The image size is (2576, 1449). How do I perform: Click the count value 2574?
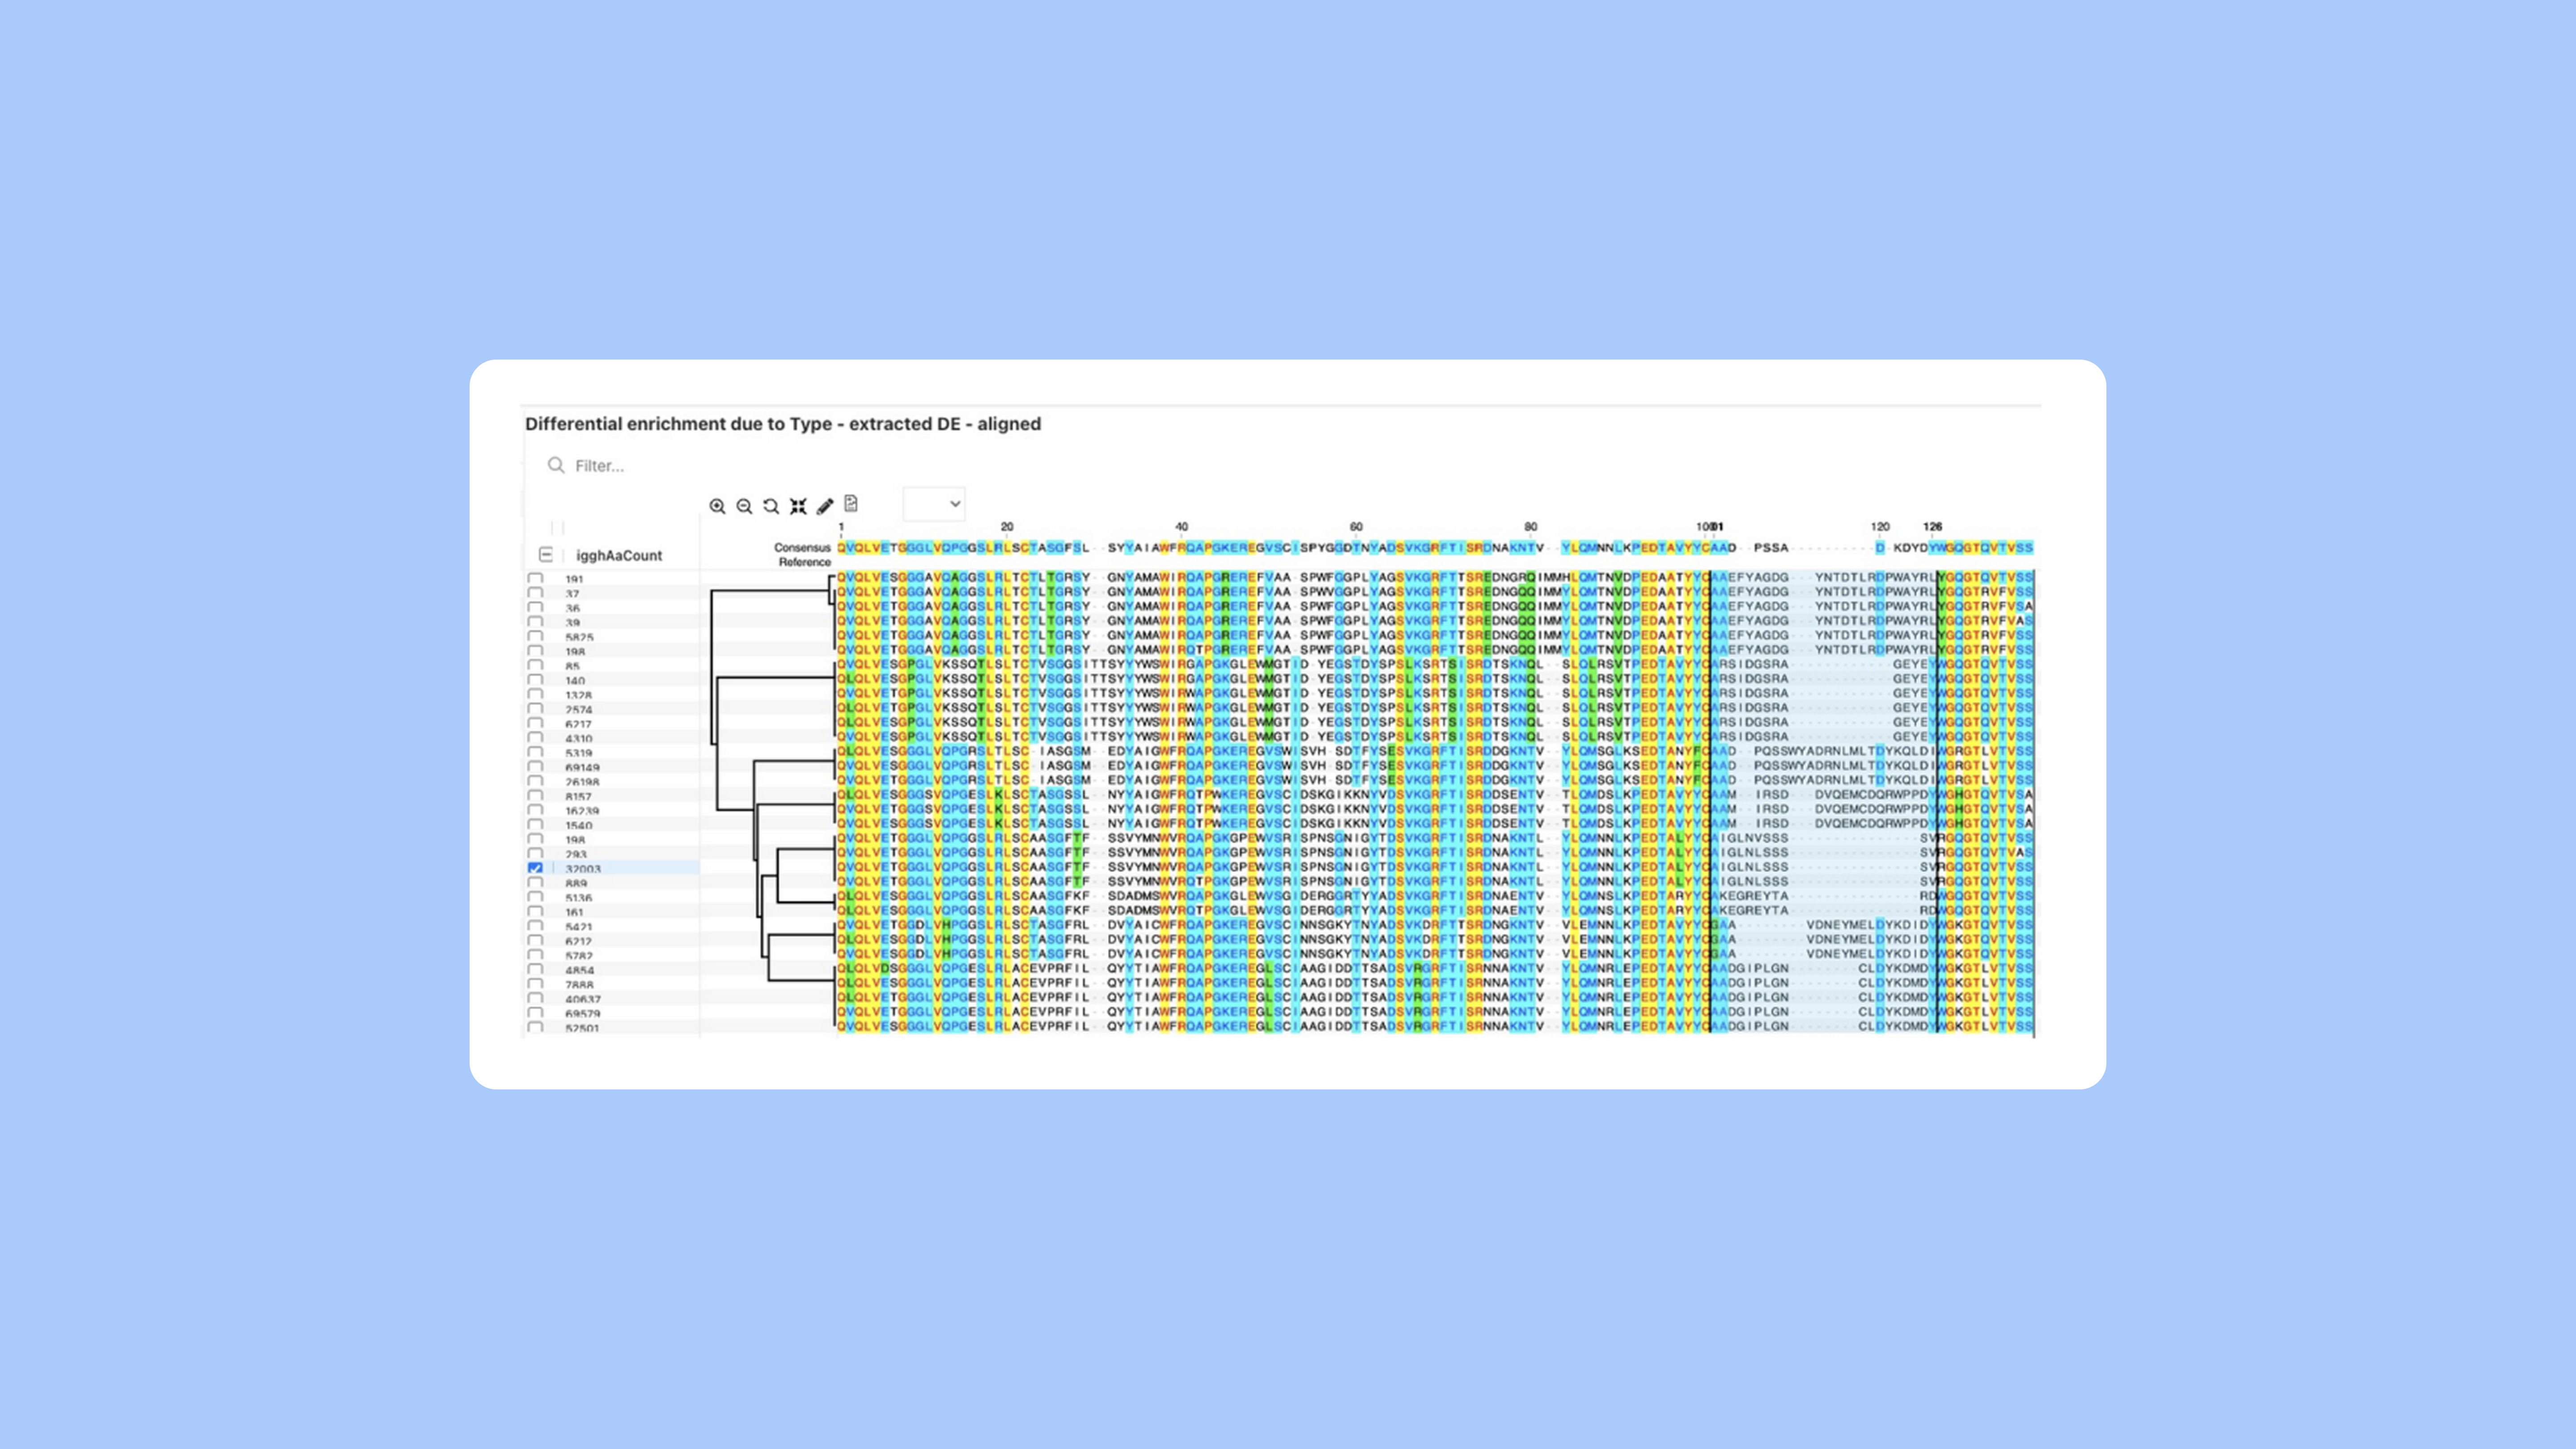[579, 710]
